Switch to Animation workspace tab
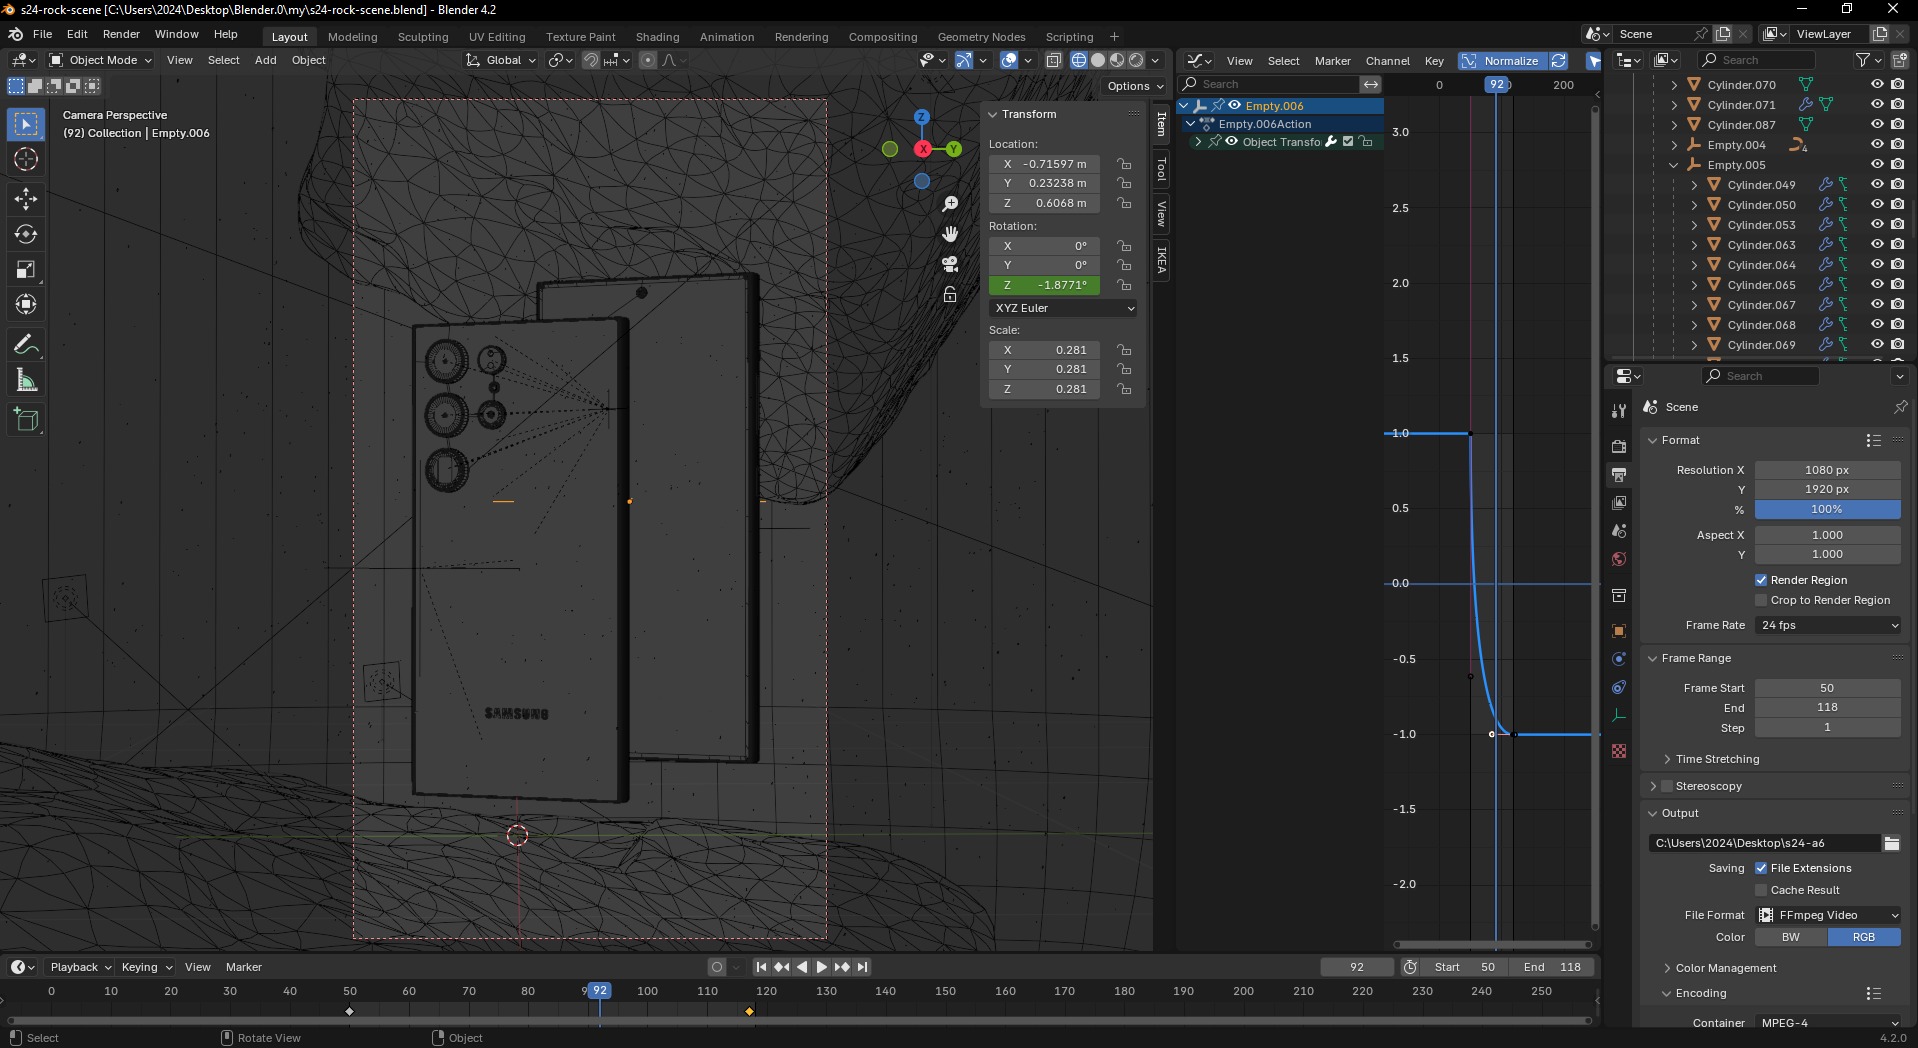1918x1048 pixels. click(x=727, y=37)
